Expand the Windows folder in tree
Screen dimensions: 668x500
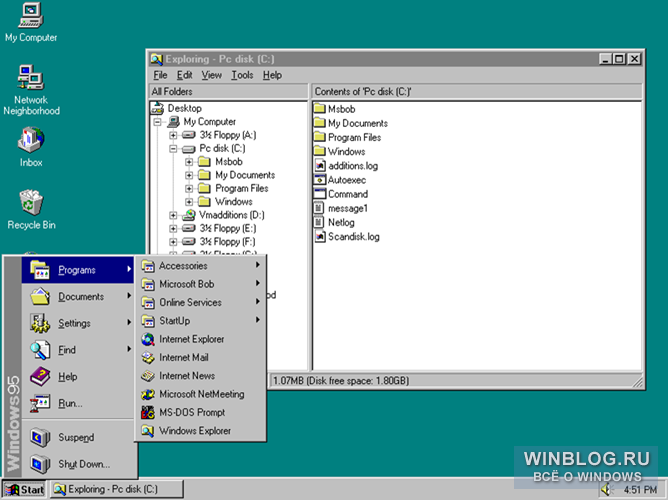(x=189, y=201)
